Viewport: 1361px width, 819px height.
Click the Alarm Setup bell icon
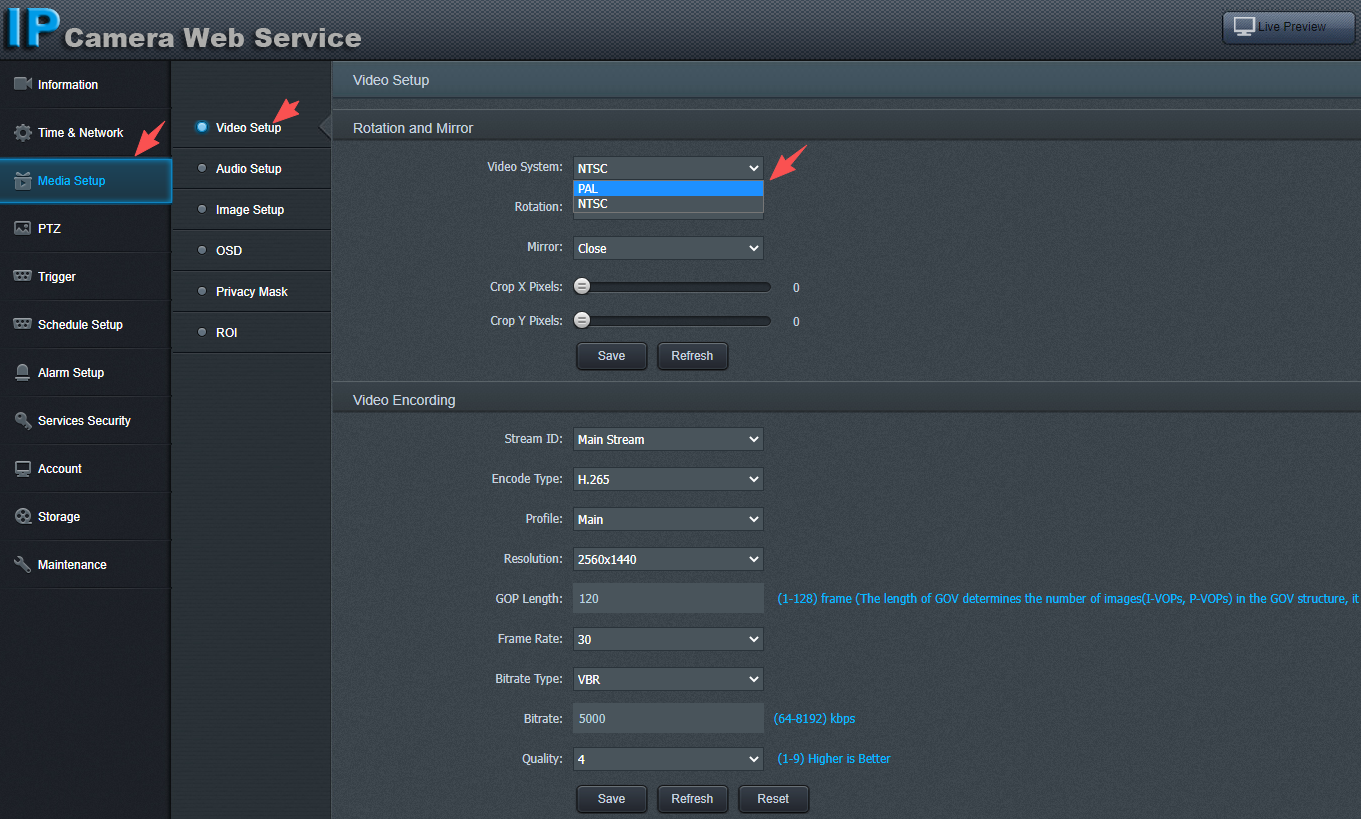(x=23, y=372)
